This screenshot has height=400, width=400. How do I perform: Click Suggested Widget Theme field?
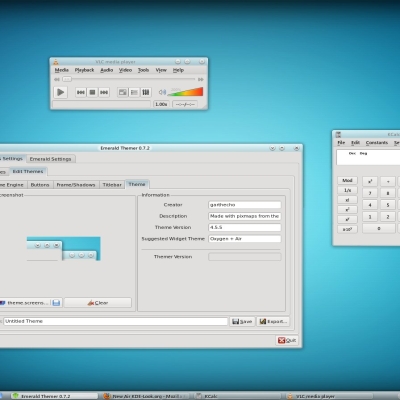[x=245, y=239]
